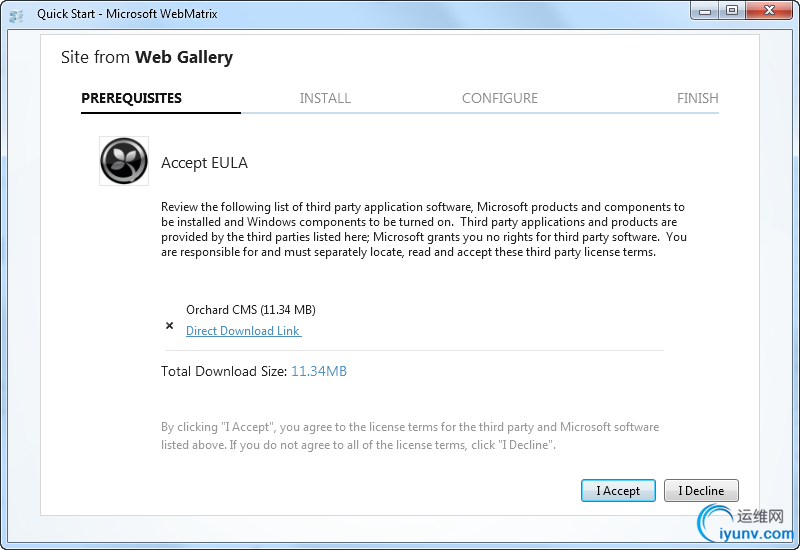Open the Direct Download Link

[243, 331]
